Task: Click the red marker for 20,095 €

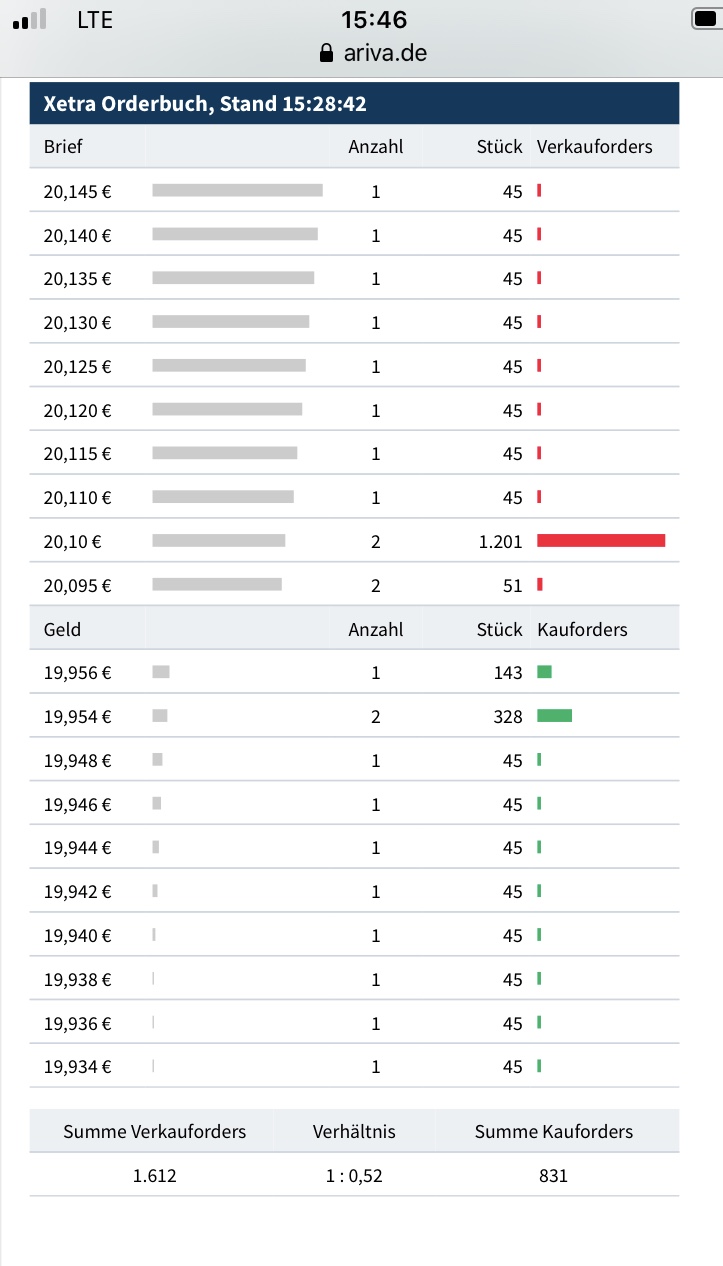Action: [x=540, y=584]
